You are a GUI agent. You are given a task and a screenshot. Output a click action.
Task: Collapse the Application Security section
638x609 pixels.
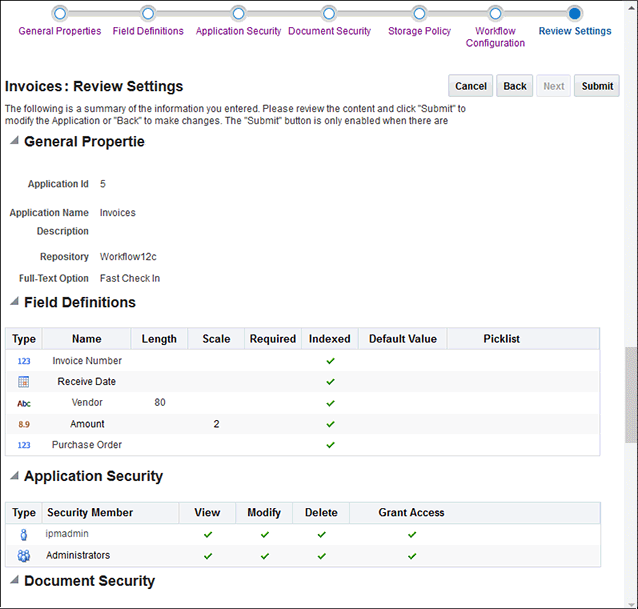(13, 476)
